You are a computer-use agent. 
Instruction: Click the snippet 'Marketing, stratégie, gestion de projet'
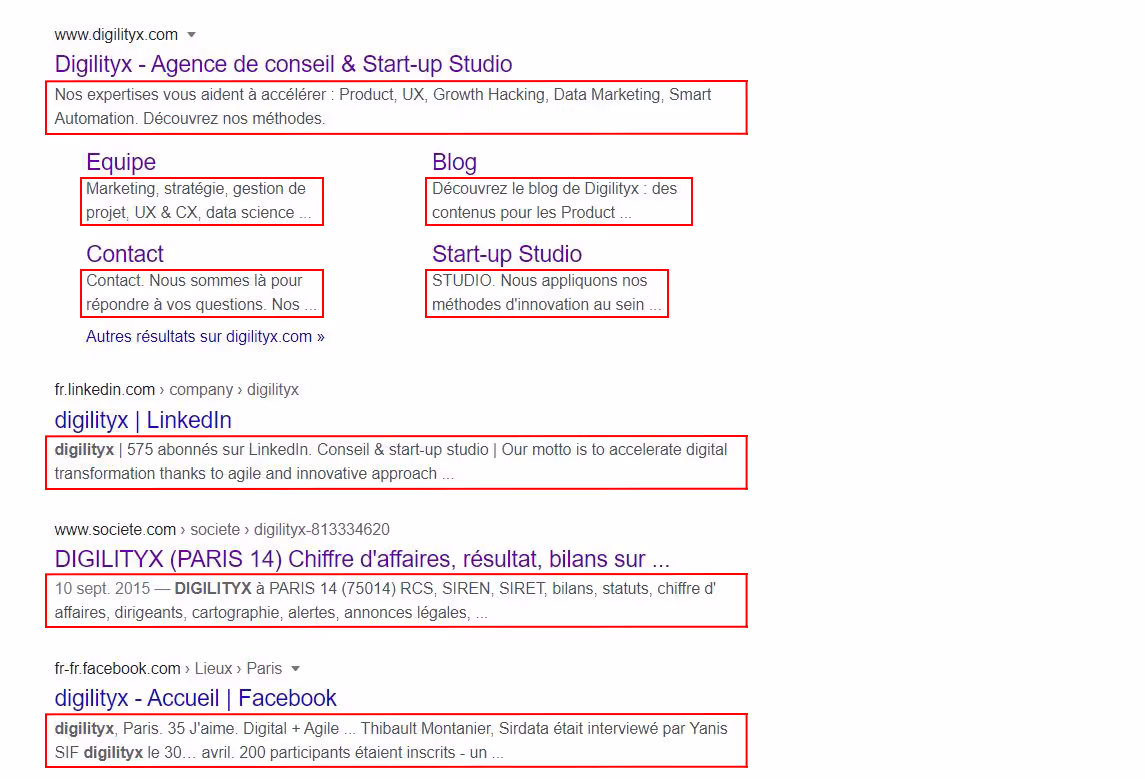202,201
